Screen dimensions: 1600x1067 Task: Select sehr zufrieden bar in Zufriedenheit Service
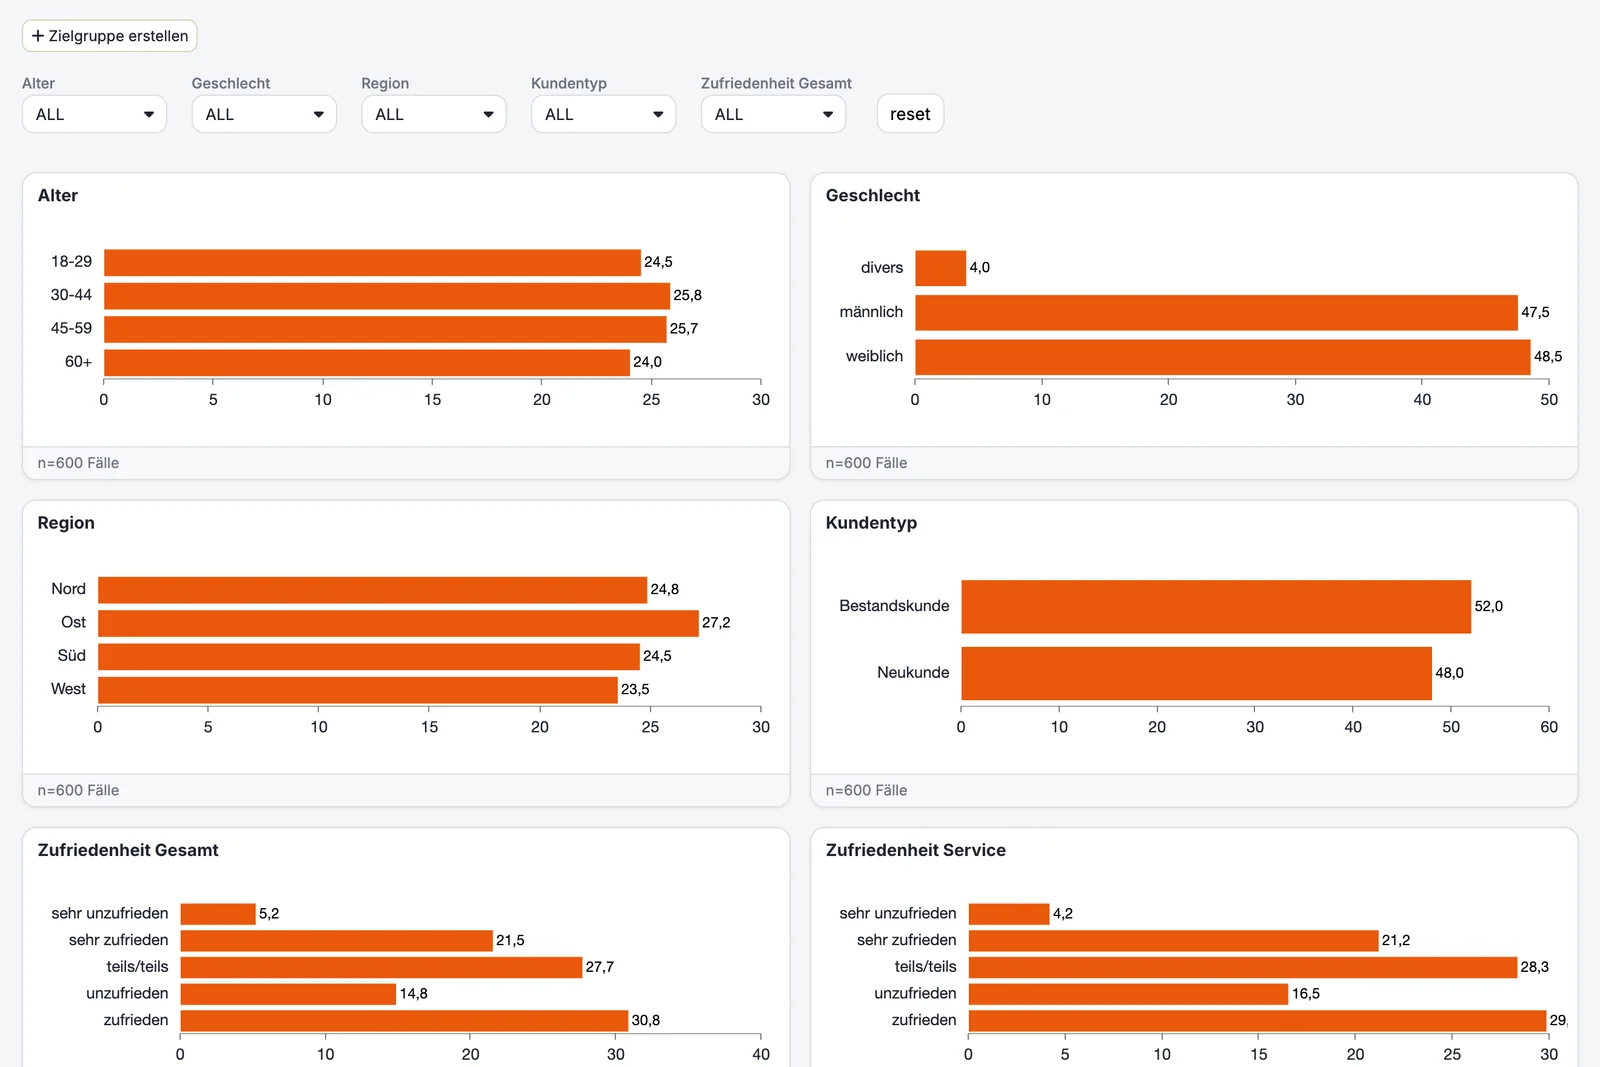coord(1174,940)
